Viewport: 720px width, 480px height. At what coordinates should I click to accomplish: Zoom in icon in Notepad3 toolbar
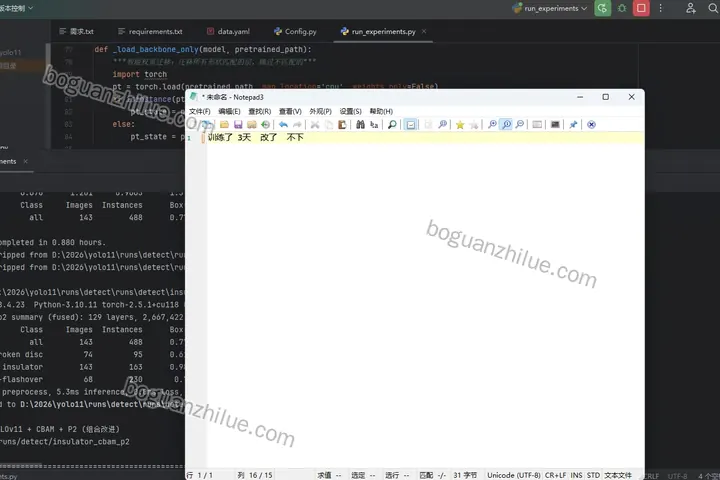492,124
